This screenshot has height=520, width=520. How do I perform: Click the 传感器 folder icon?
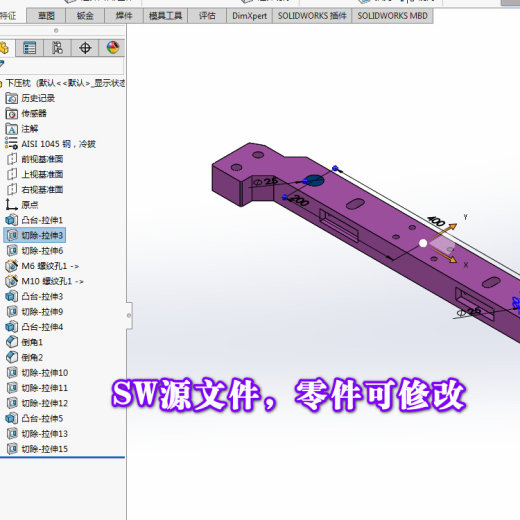tap(12, 113)
